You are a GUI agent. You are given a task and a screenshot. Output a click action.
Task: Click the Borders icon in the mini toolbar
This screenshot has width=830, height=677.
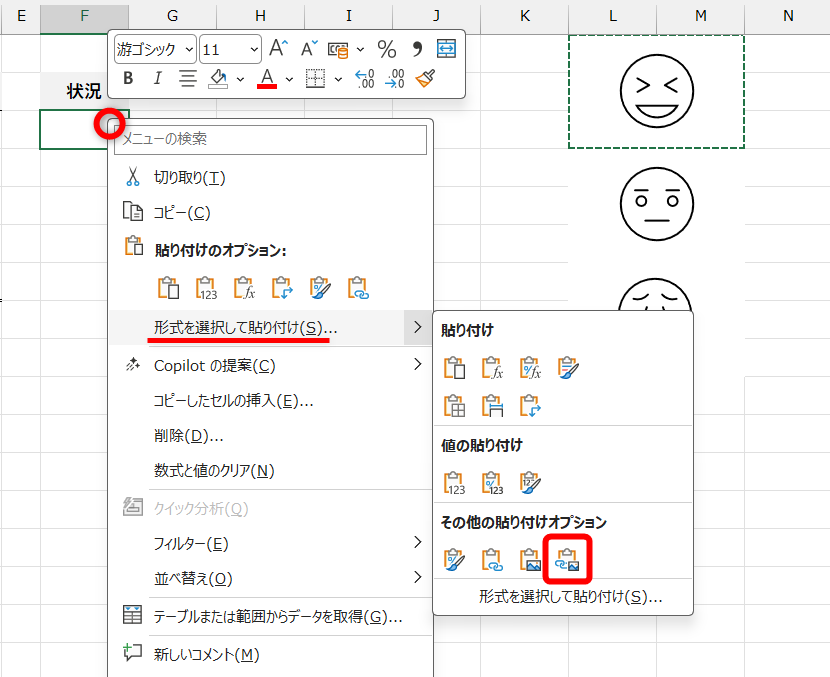click(317, 78)
